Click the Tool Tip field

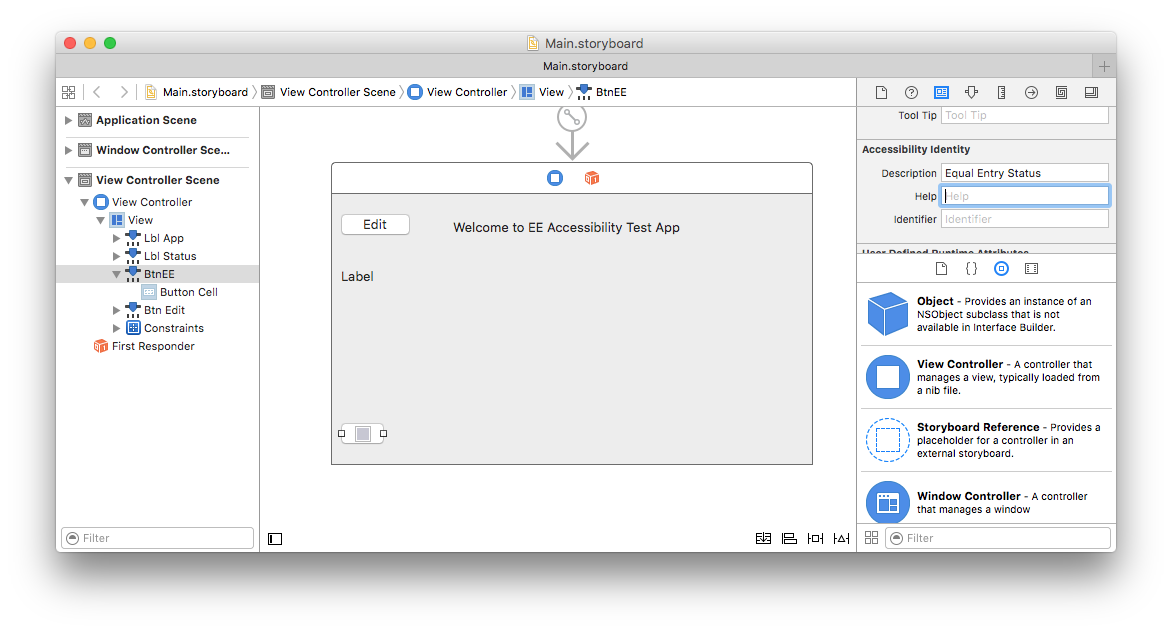click(1024, 115)
